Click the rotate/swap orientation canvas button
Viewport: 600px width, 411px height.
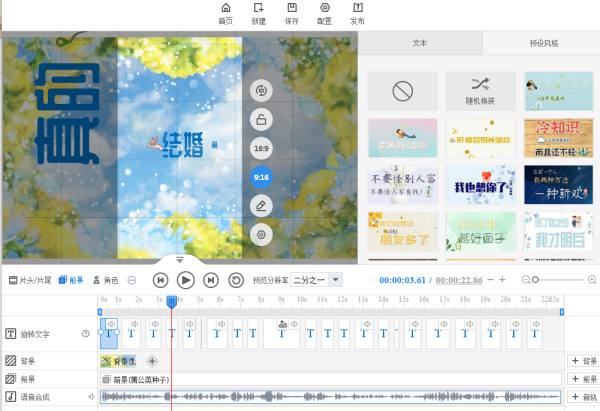tap(261, 91)
